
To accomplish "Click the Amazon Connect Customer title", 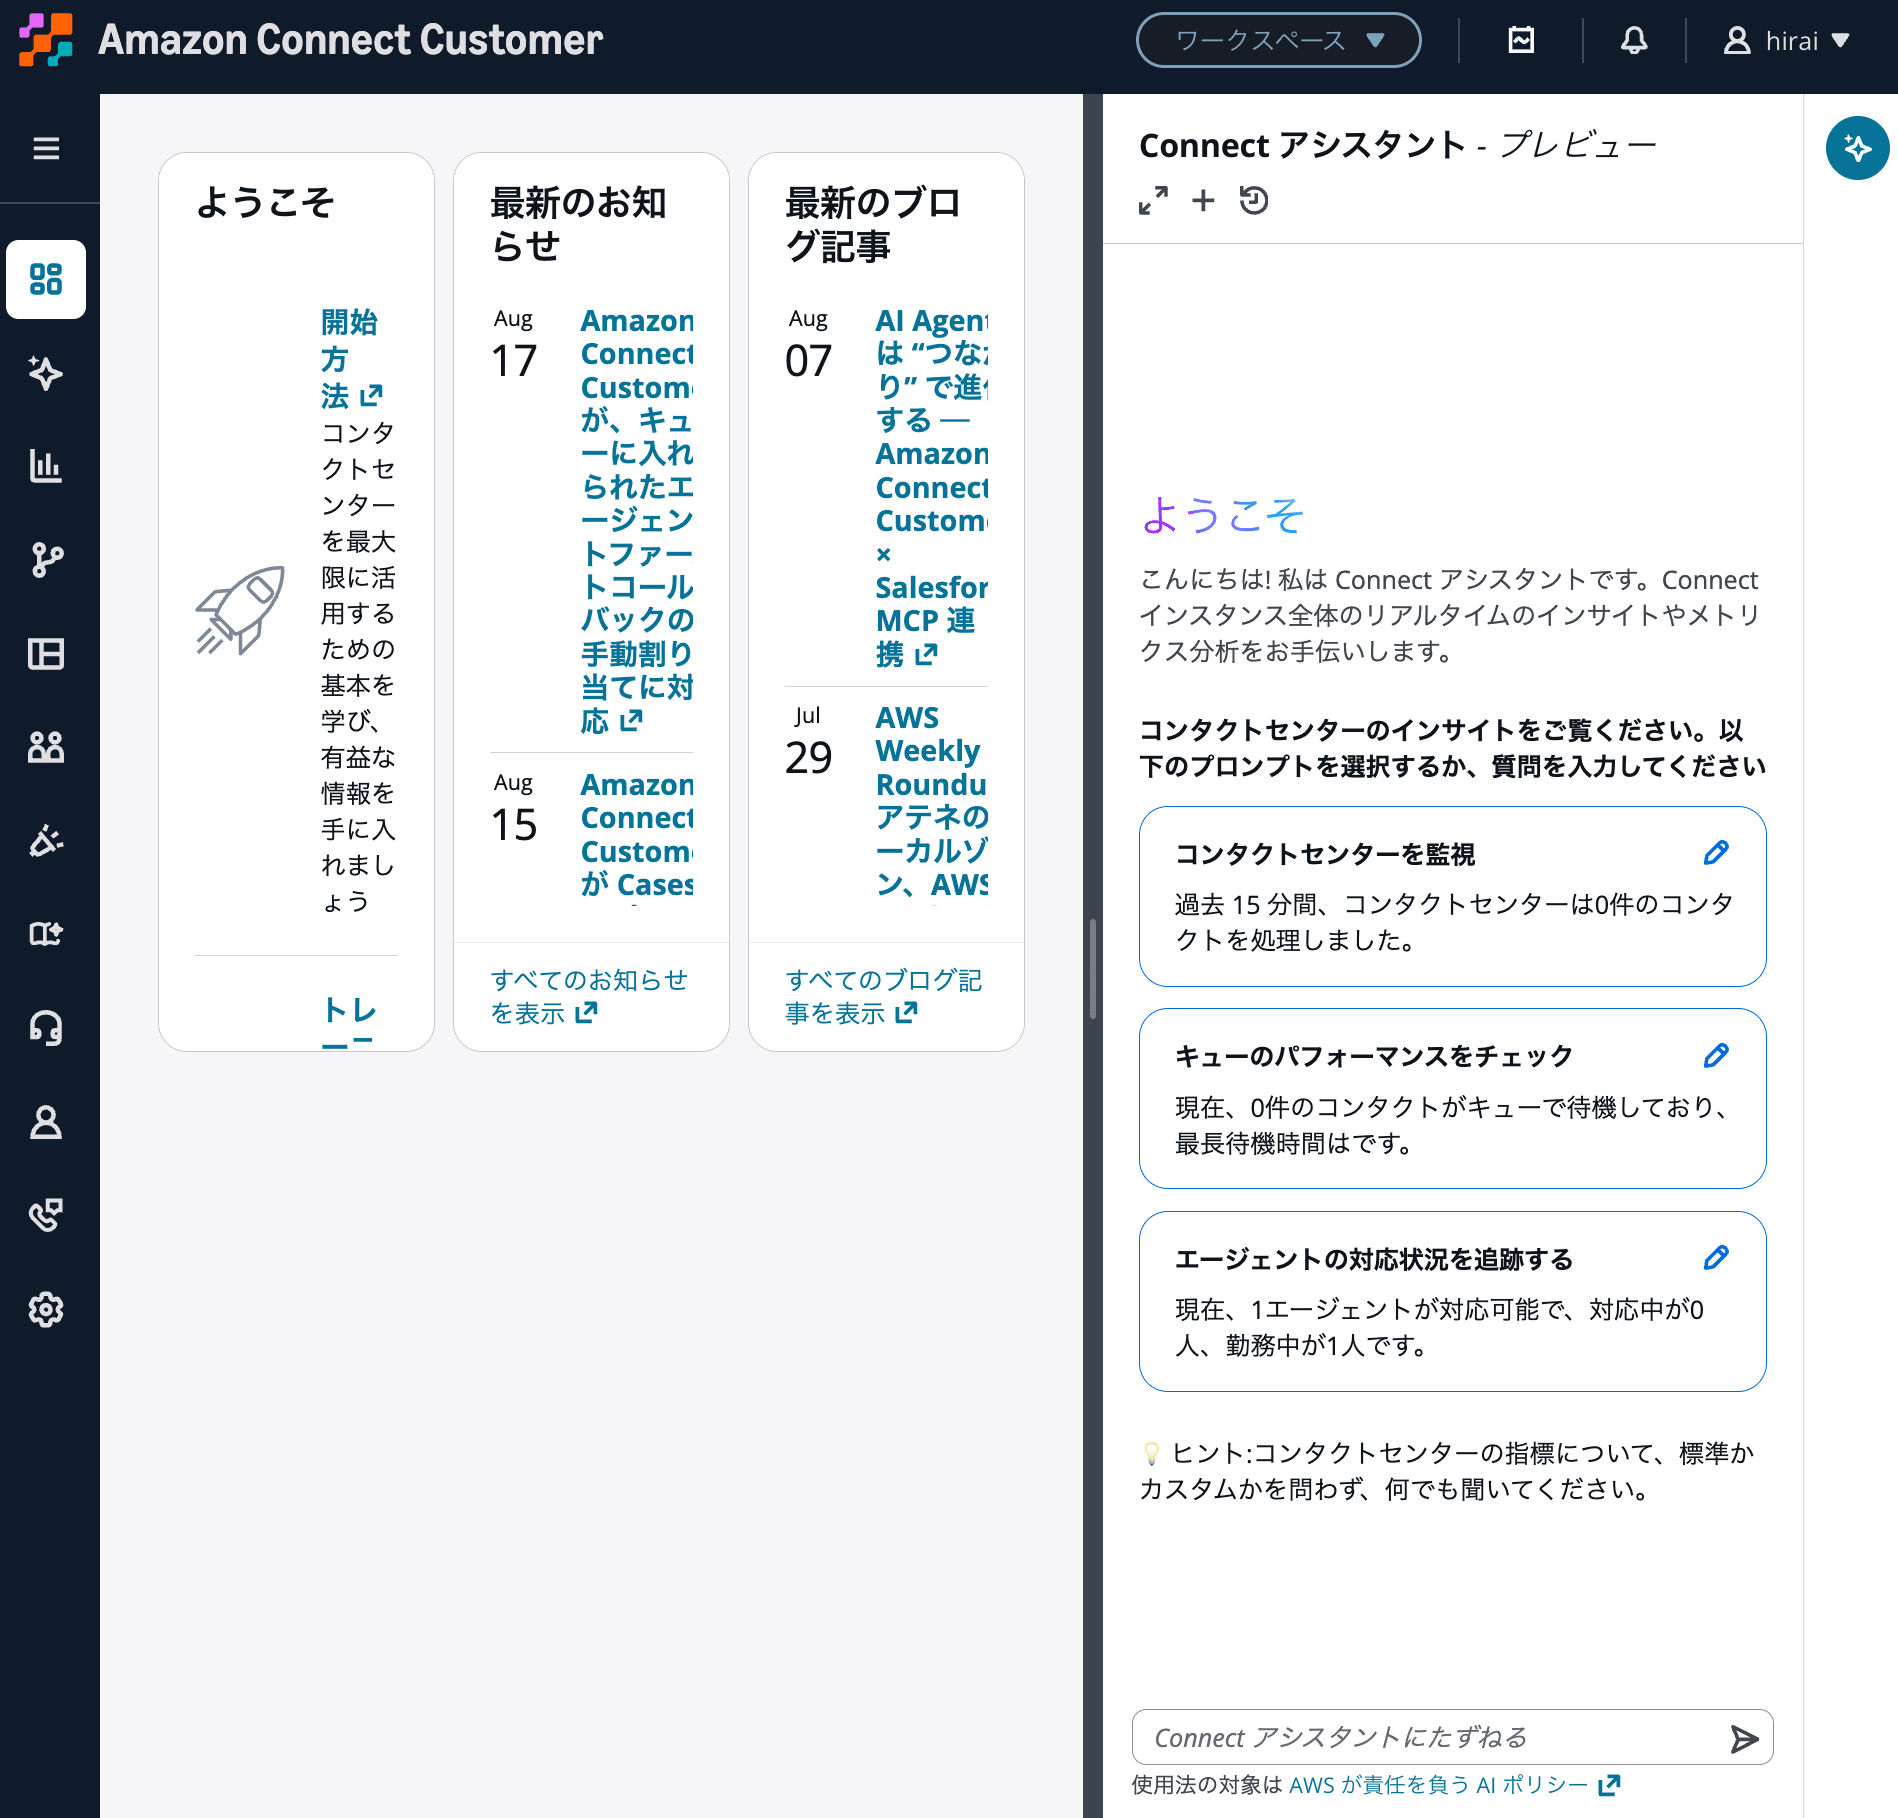I will point(351,40).
